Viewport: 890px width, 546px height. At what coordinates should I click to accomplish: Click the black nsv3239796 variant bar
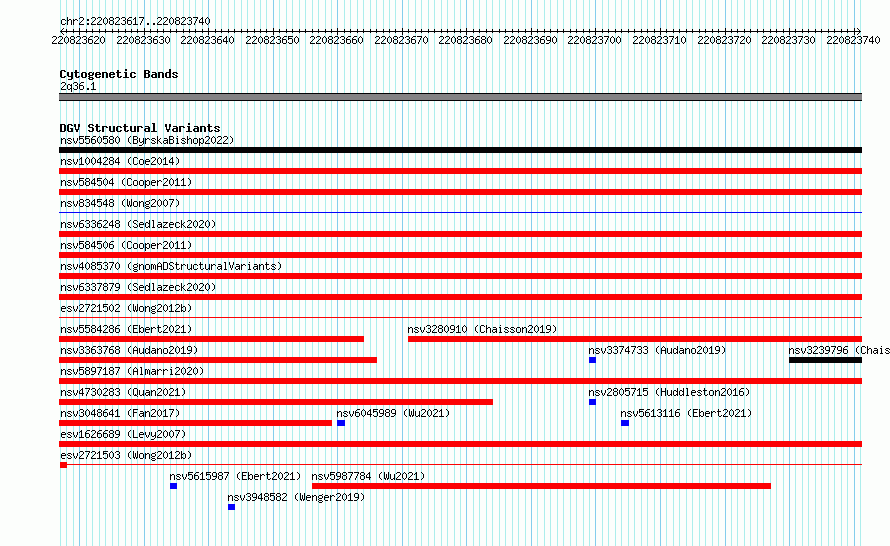[x=825, y=360]
